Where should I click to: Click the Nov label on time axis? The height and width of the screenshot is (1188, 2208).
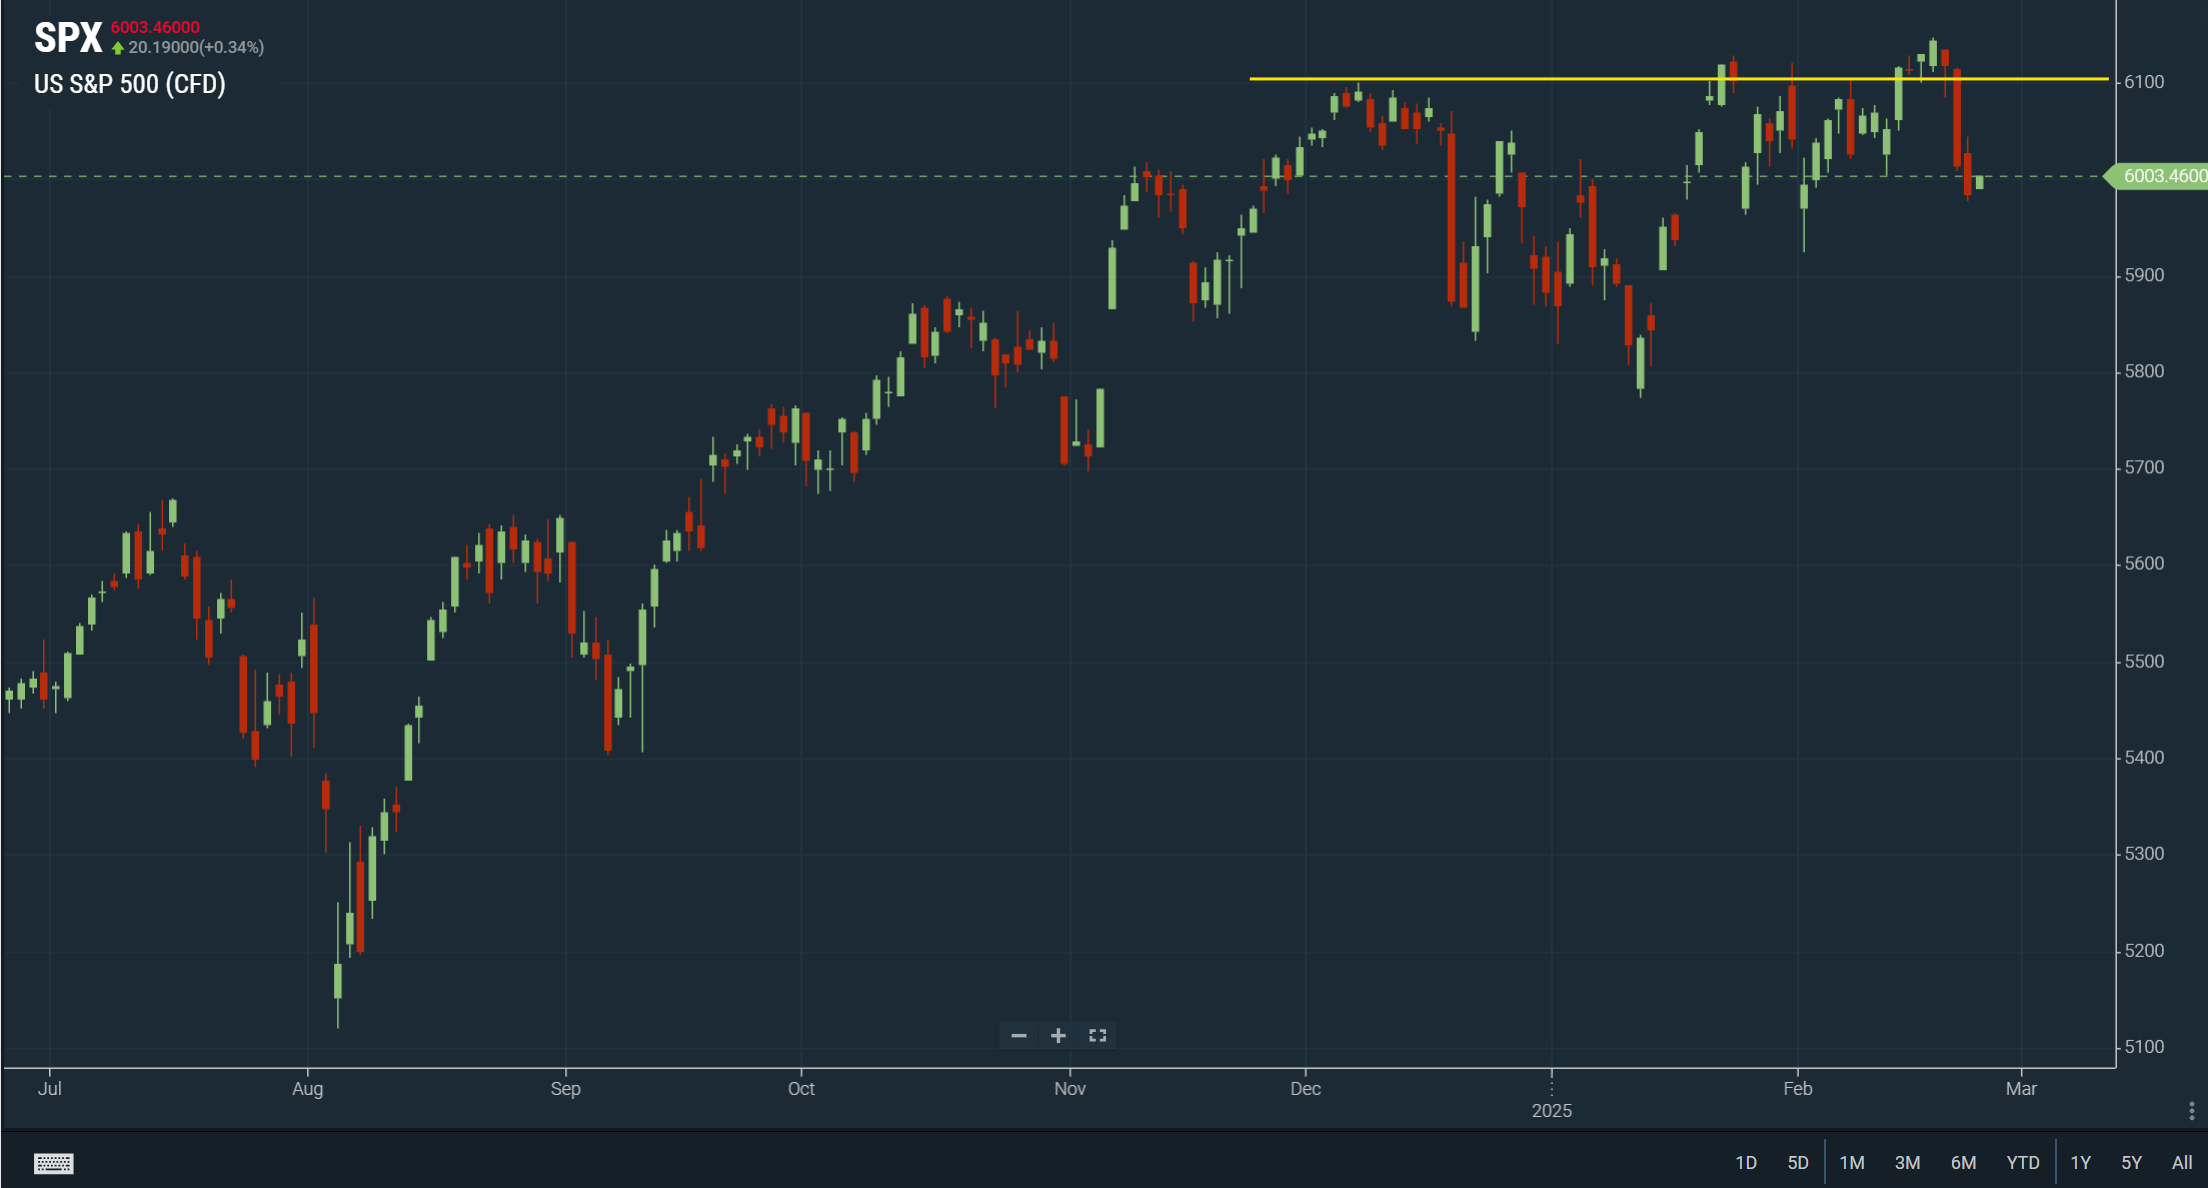pos(1070,1088)
